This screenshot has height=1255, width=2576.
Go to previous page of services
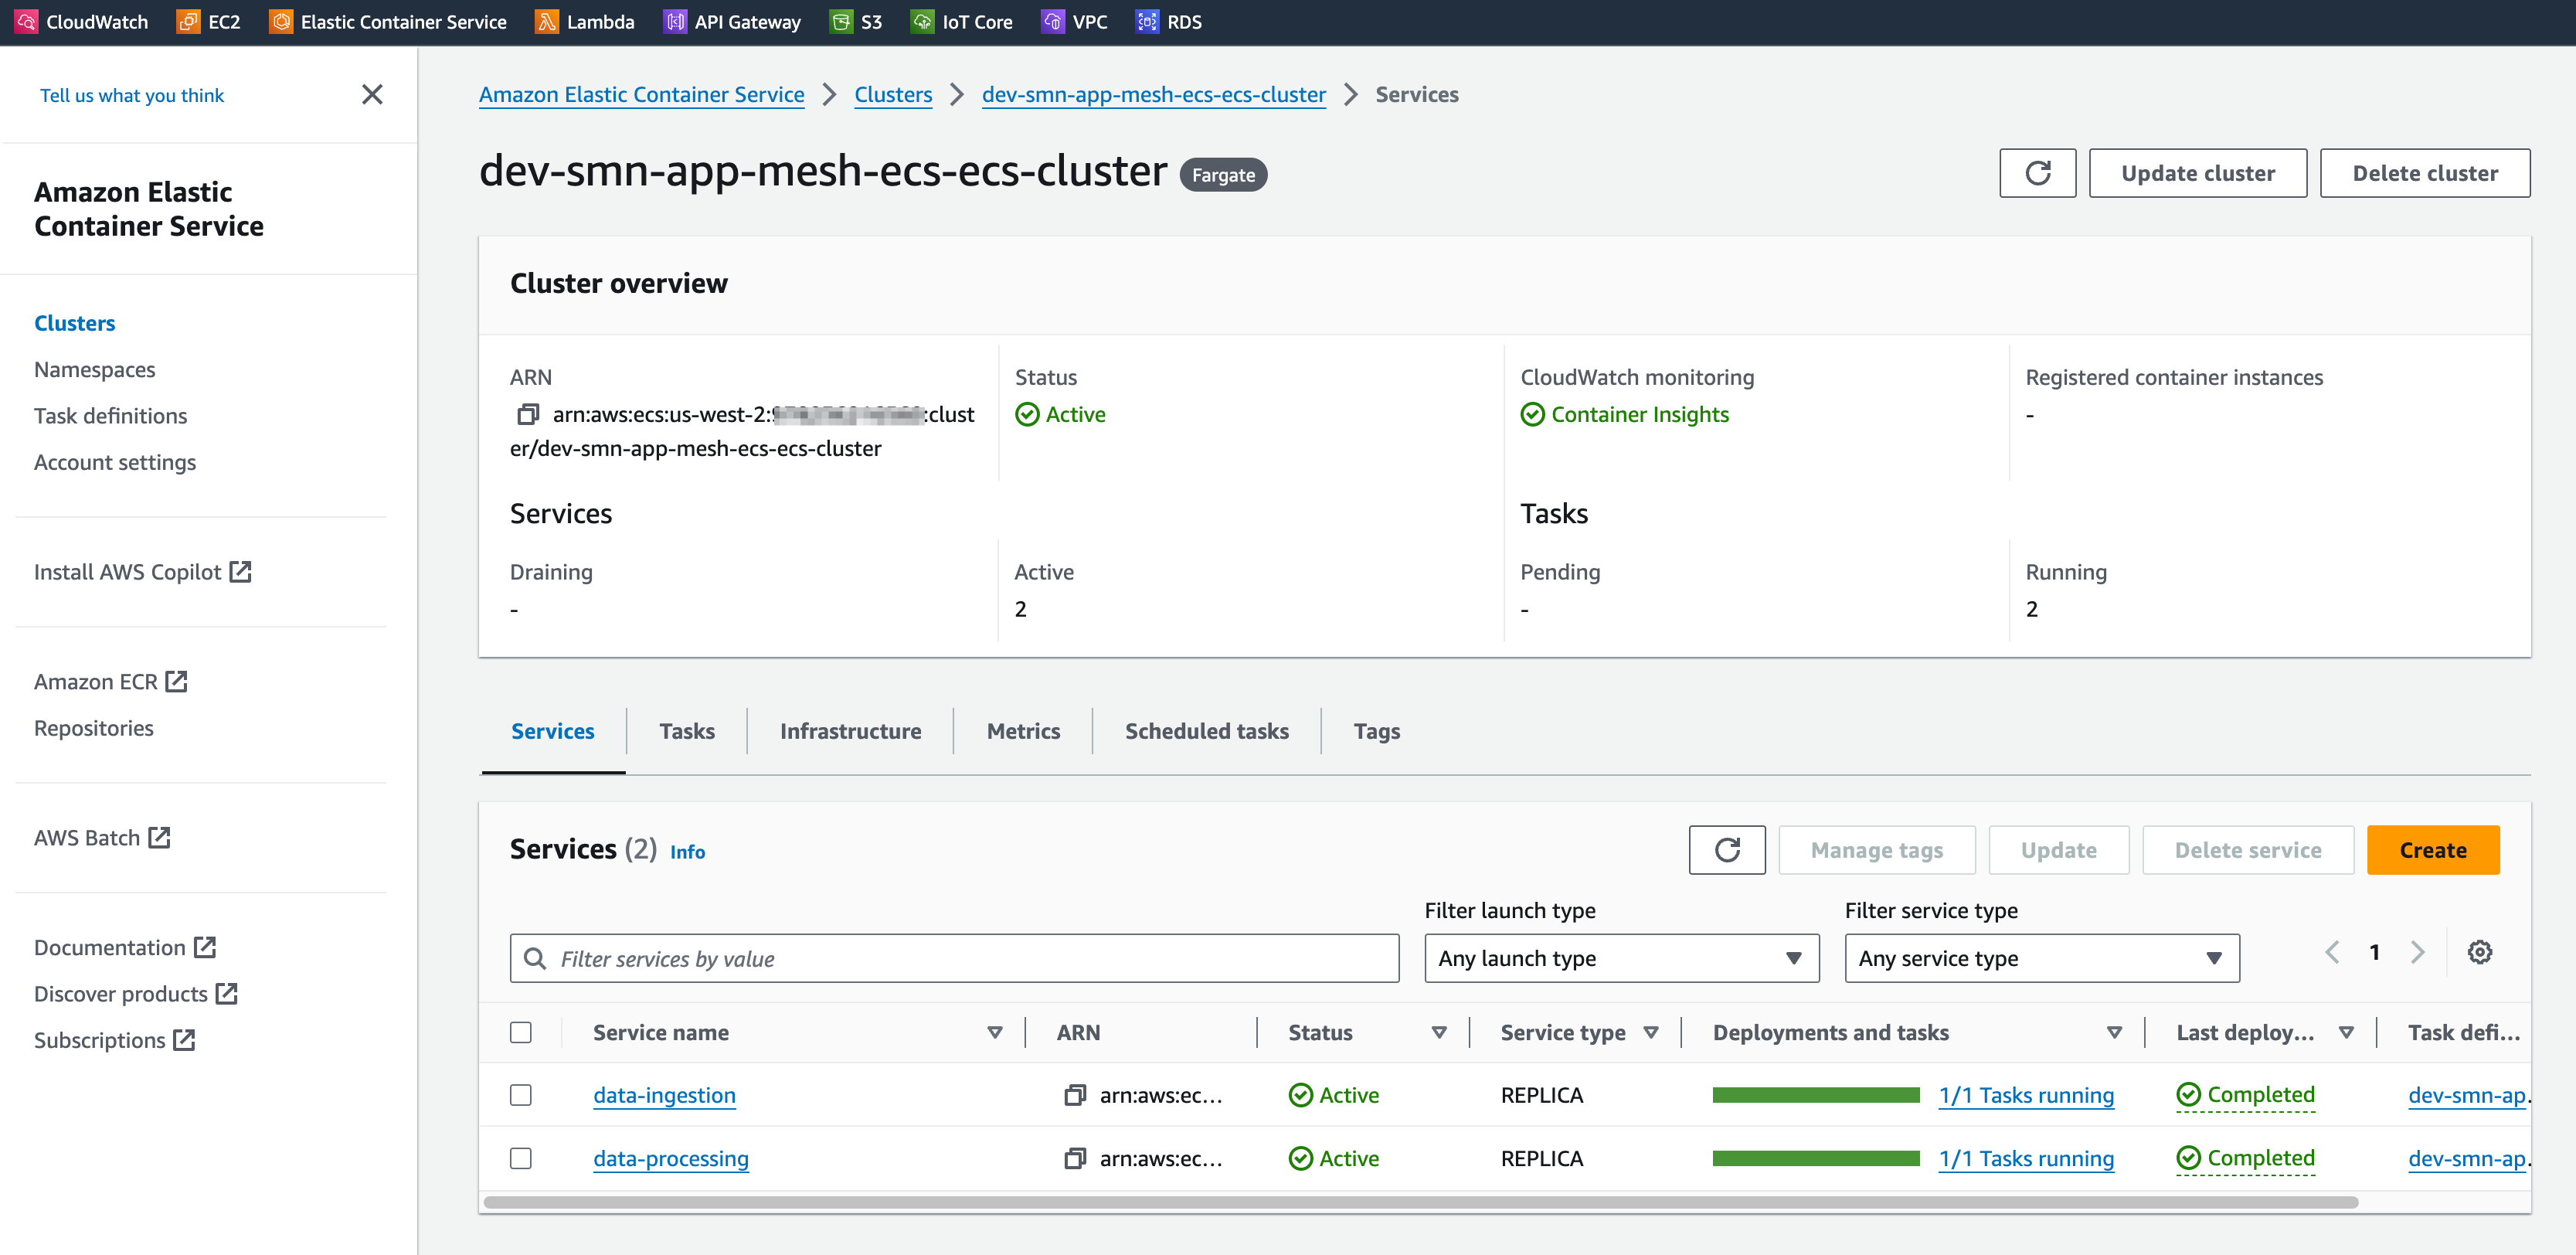tap(2332, 952)
